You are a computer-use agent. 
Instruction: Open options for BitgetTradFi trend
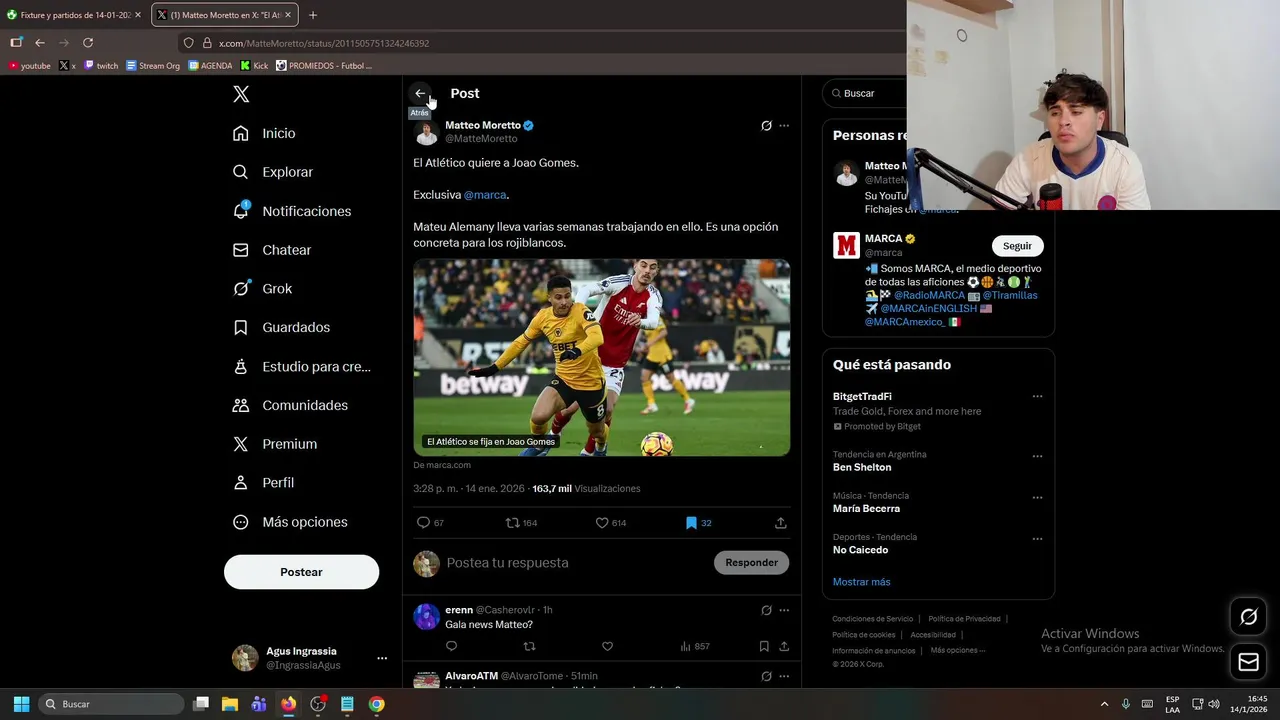point(1037,396)
